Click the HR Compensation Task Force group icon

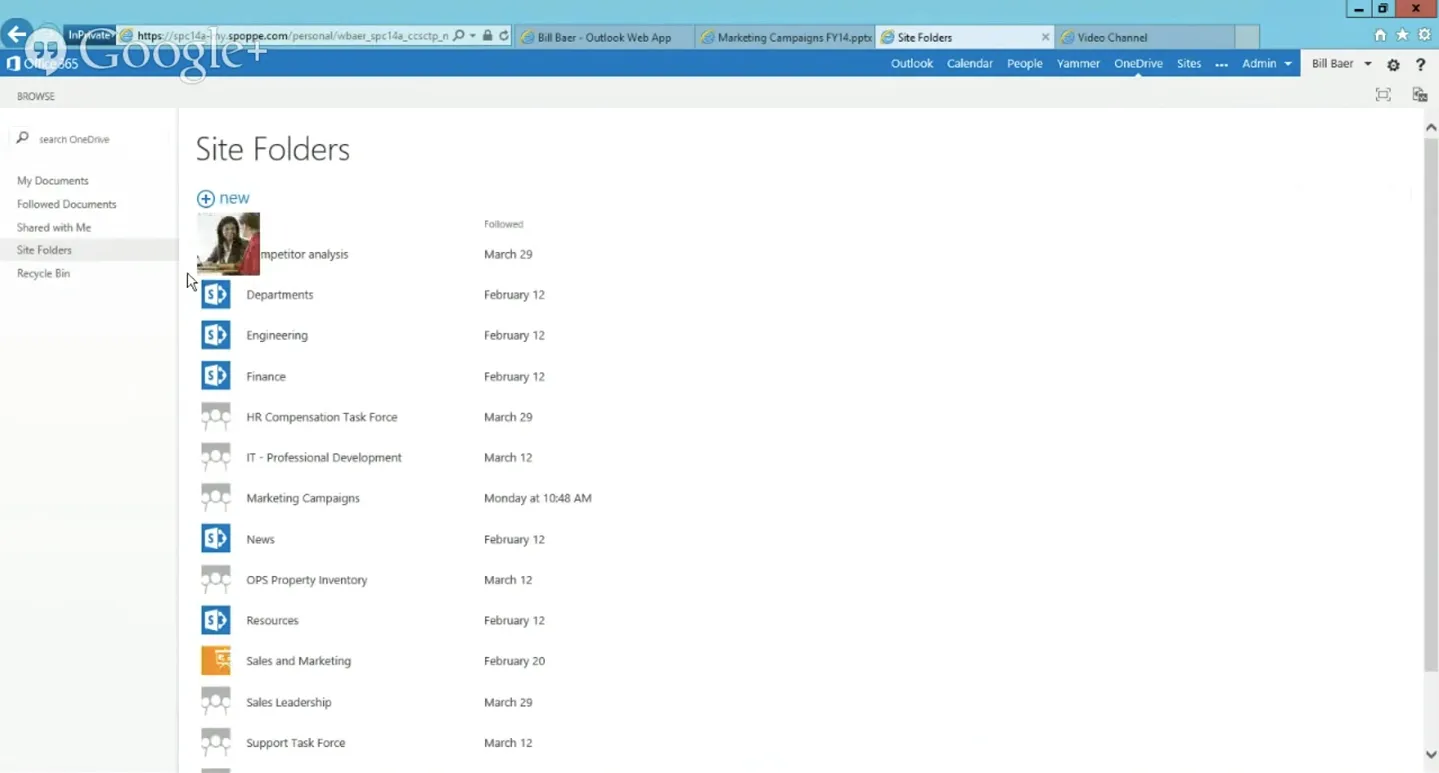[x=216, y=417]
